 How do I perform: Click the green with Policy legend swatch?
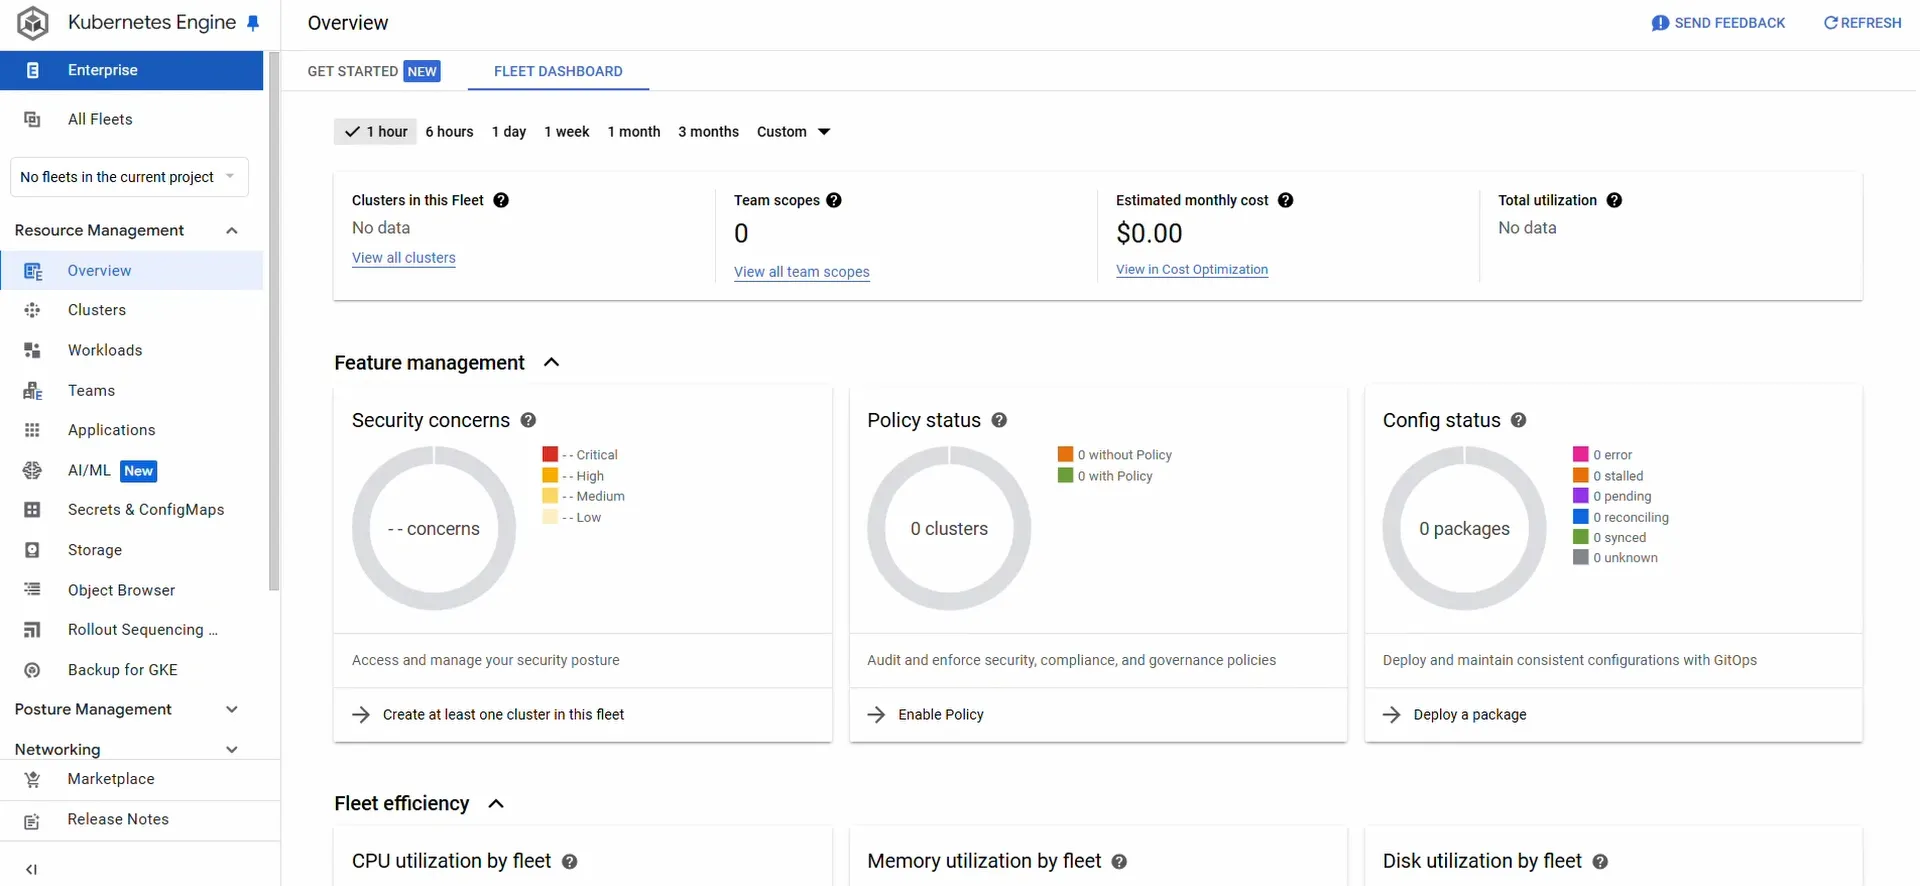(1065, 475)
